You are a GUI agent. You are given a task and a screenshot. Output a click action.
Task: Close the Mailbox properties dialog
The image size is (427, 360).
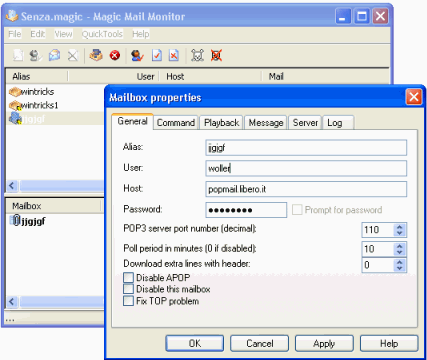(x=414, y=97)
